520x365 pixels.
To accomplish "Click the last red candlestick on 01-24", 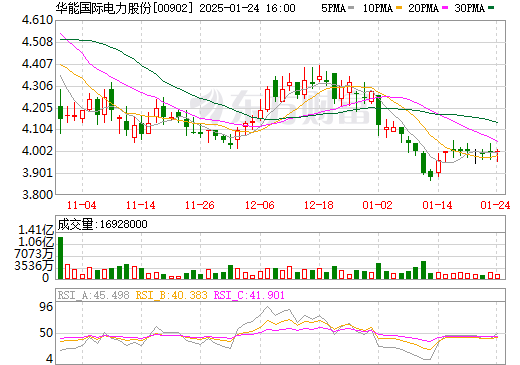I will tap(498, 155).
